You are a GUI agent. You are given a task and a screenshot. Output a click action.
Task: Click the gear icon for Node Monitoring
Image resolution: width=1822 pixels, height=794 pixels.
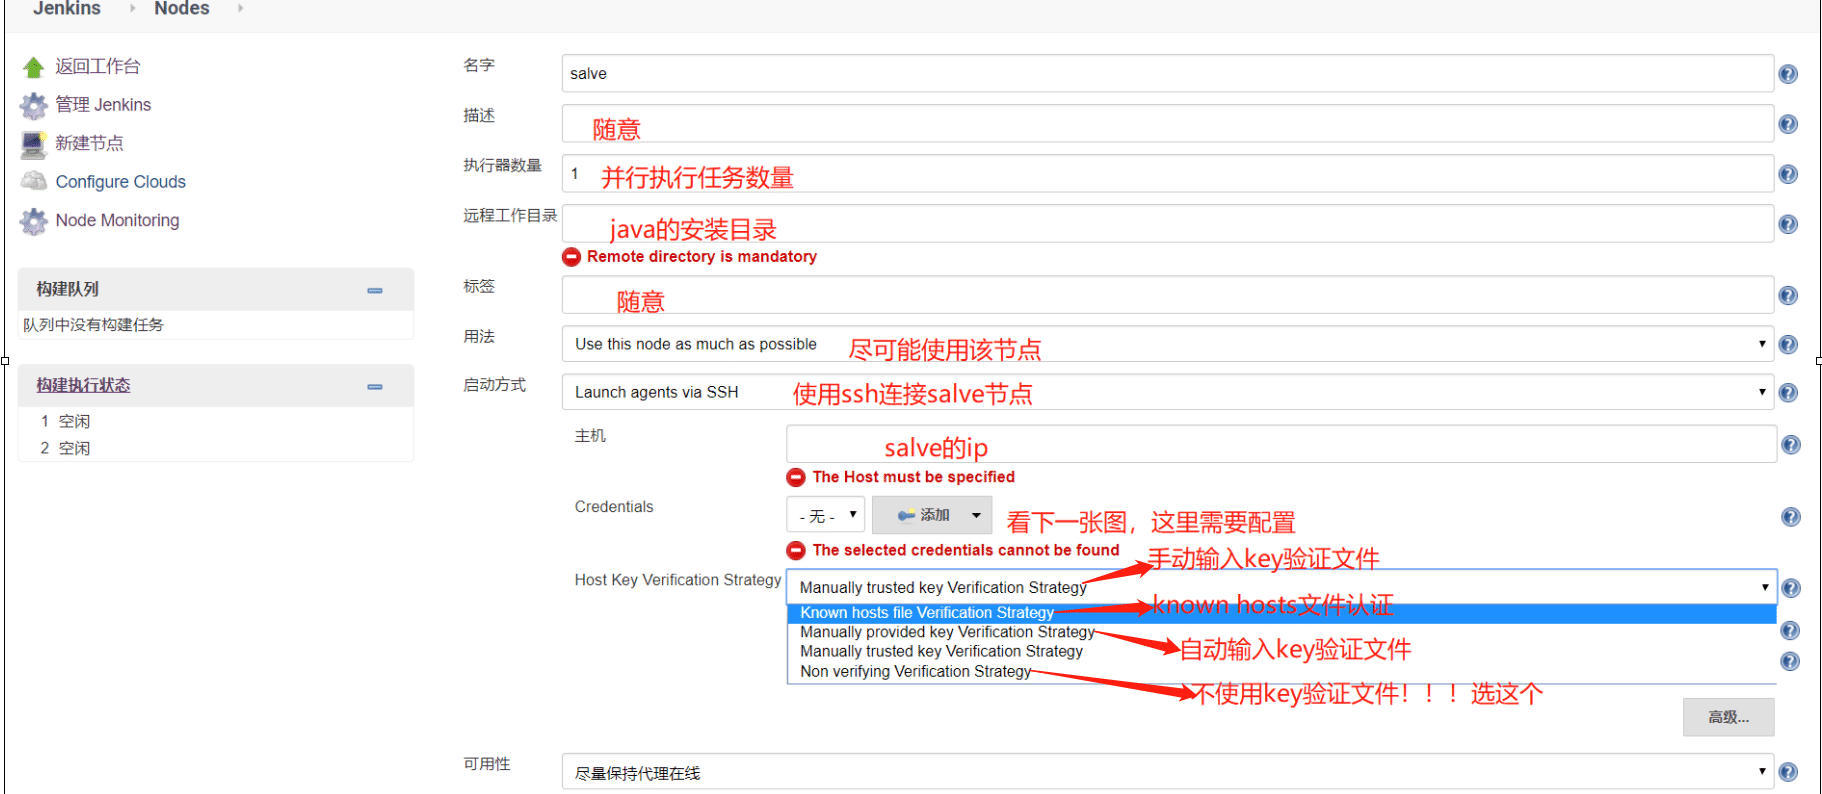tap(34, 221)
